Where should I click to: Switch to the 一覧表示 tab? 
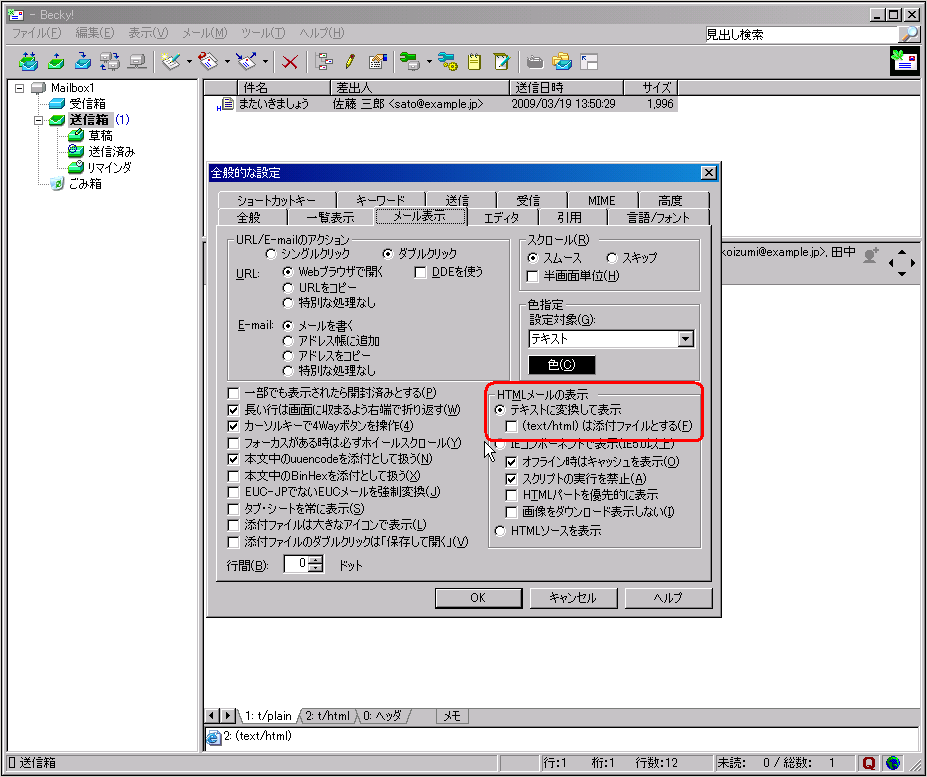coord(330,218)
